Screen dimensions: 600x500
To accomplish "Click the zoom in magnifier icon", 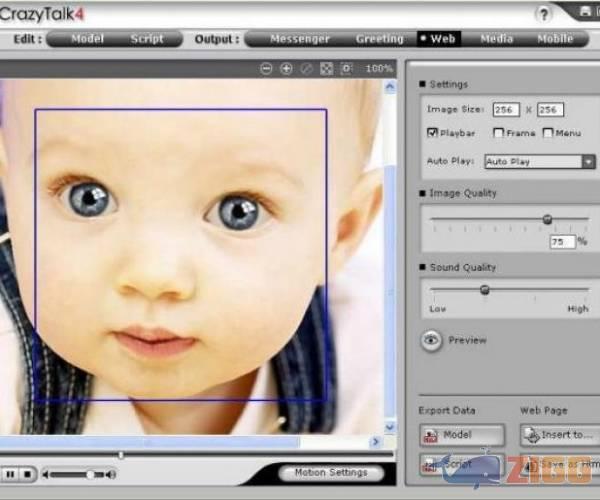I will pos(286,69).
